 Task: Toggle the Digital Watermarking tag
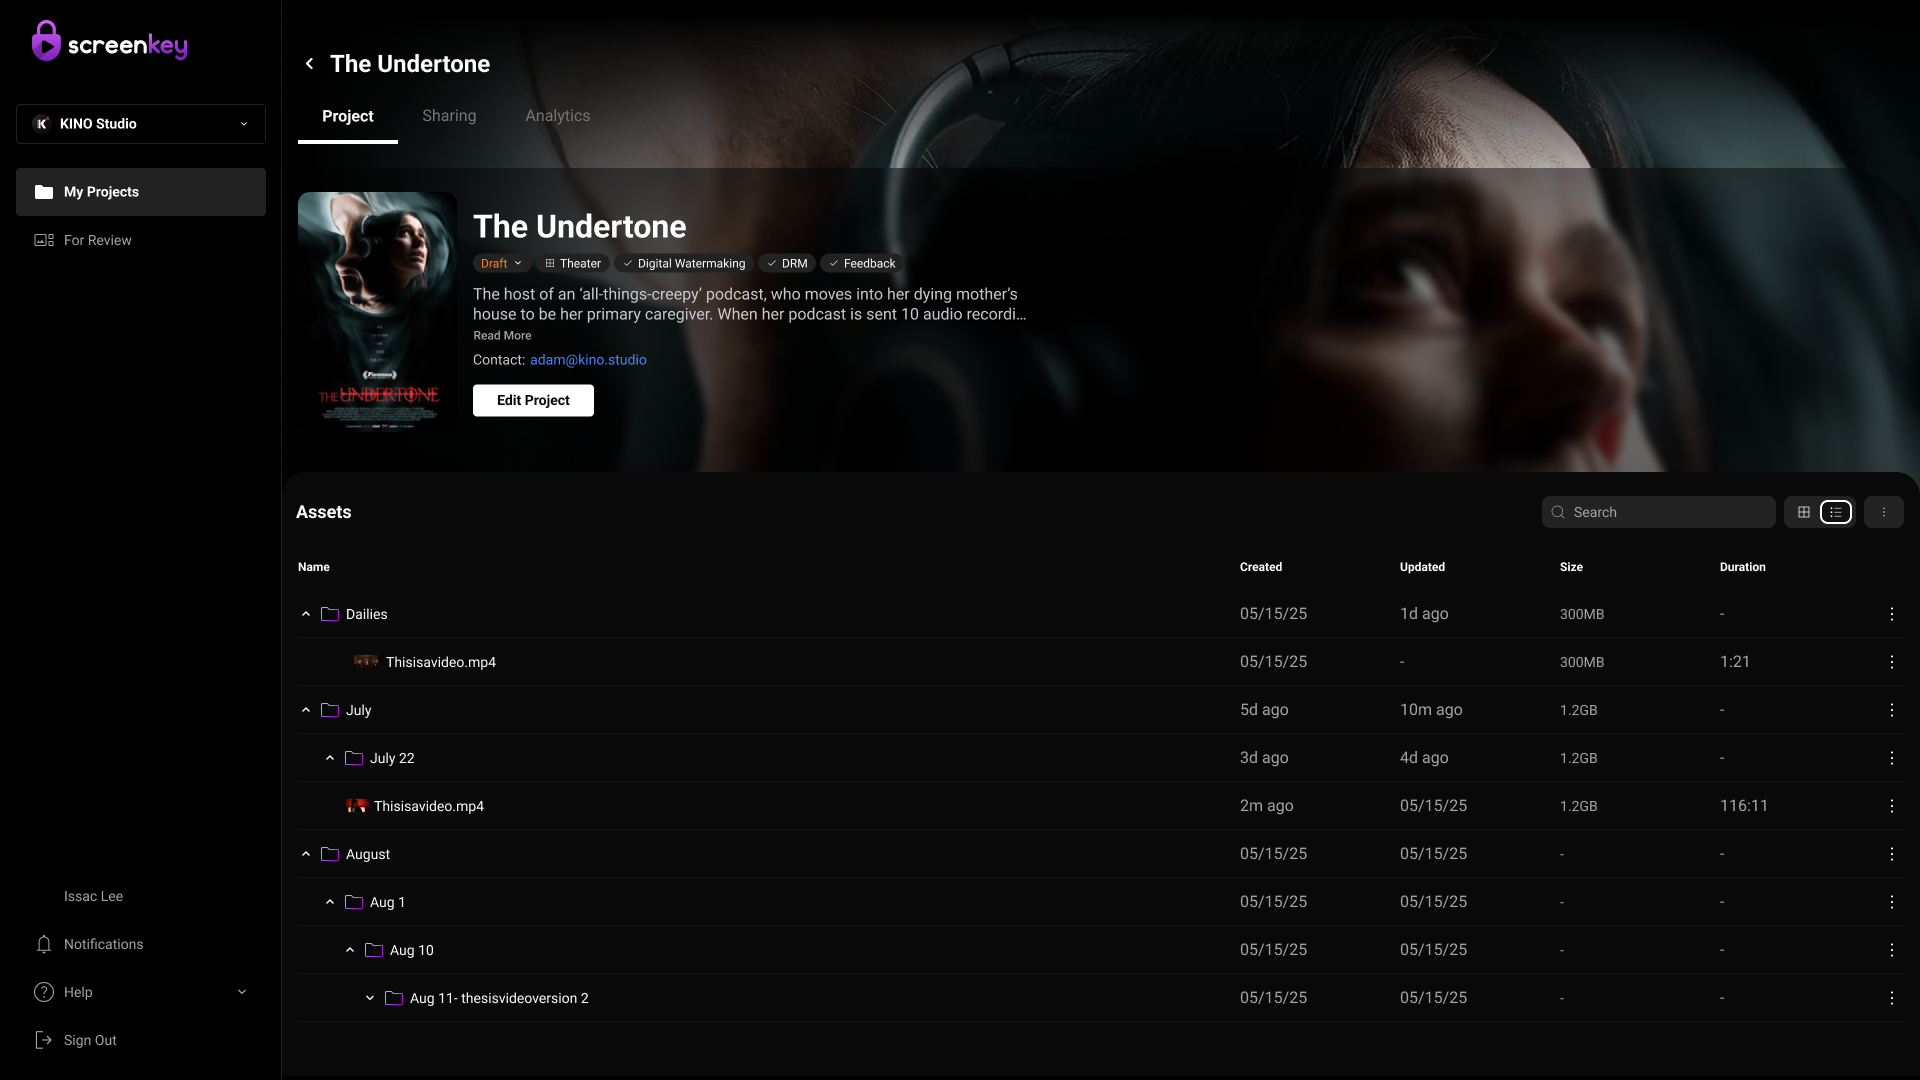coord(684,264)
